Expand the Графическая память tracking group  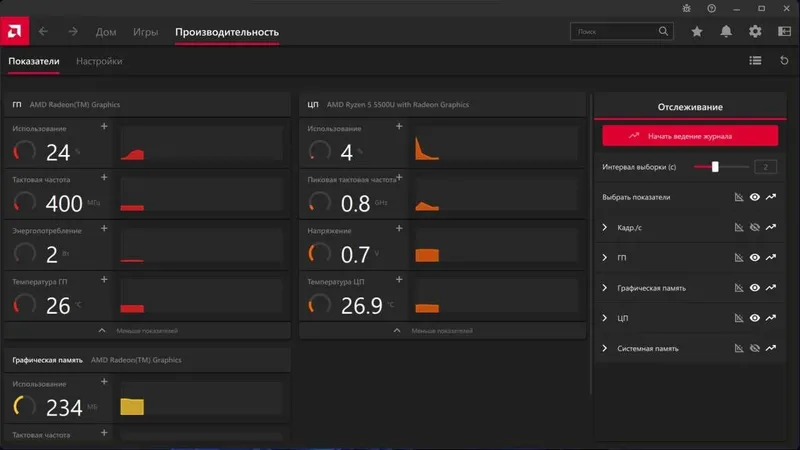(605, 288)
